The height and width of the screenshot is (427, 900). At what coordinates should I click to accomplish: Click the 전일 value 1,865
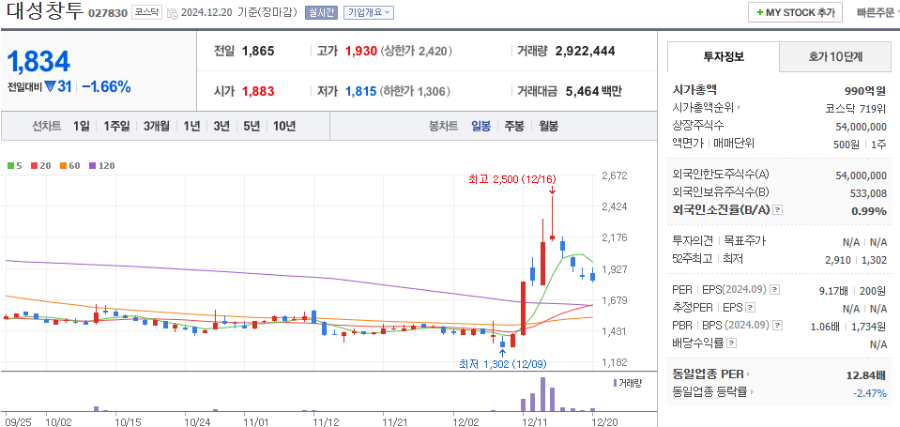258,51
